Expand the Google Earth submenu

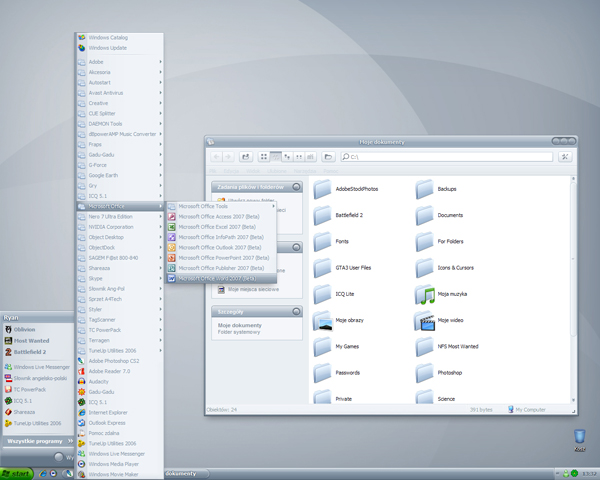click(120, 175)
